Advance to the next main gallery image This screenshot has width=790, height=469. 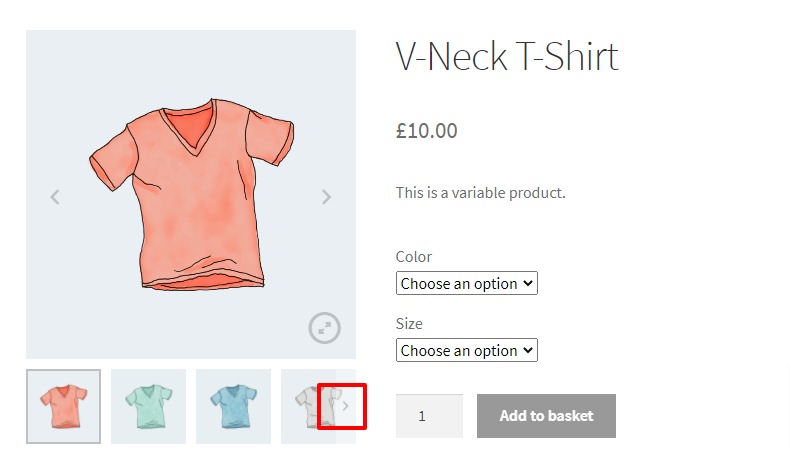326,197
